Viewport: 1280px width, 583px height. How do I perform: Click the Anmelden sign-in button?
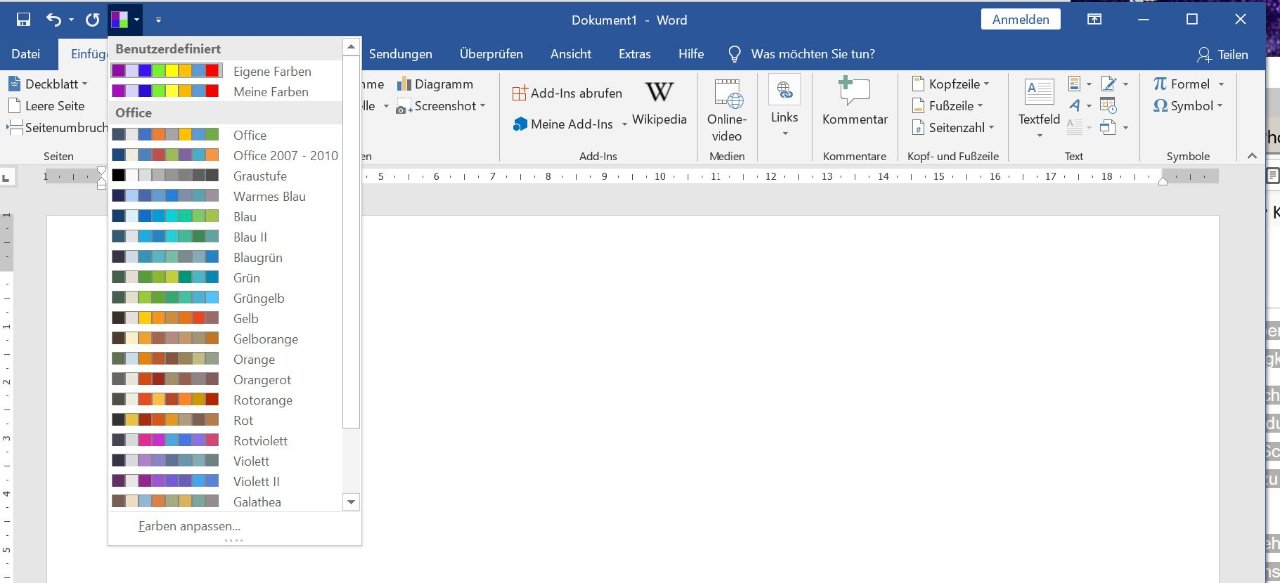point(1020,19)
